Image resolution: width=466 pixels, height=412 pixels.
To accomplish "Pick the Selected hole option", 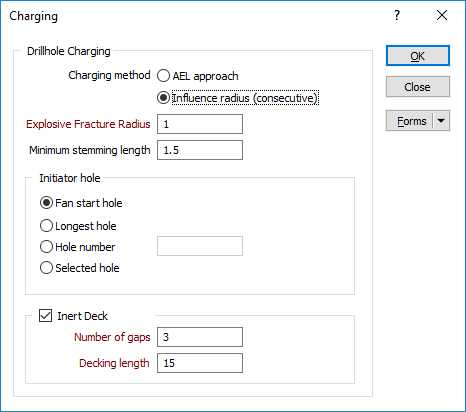I will click(x=46, y=268).
